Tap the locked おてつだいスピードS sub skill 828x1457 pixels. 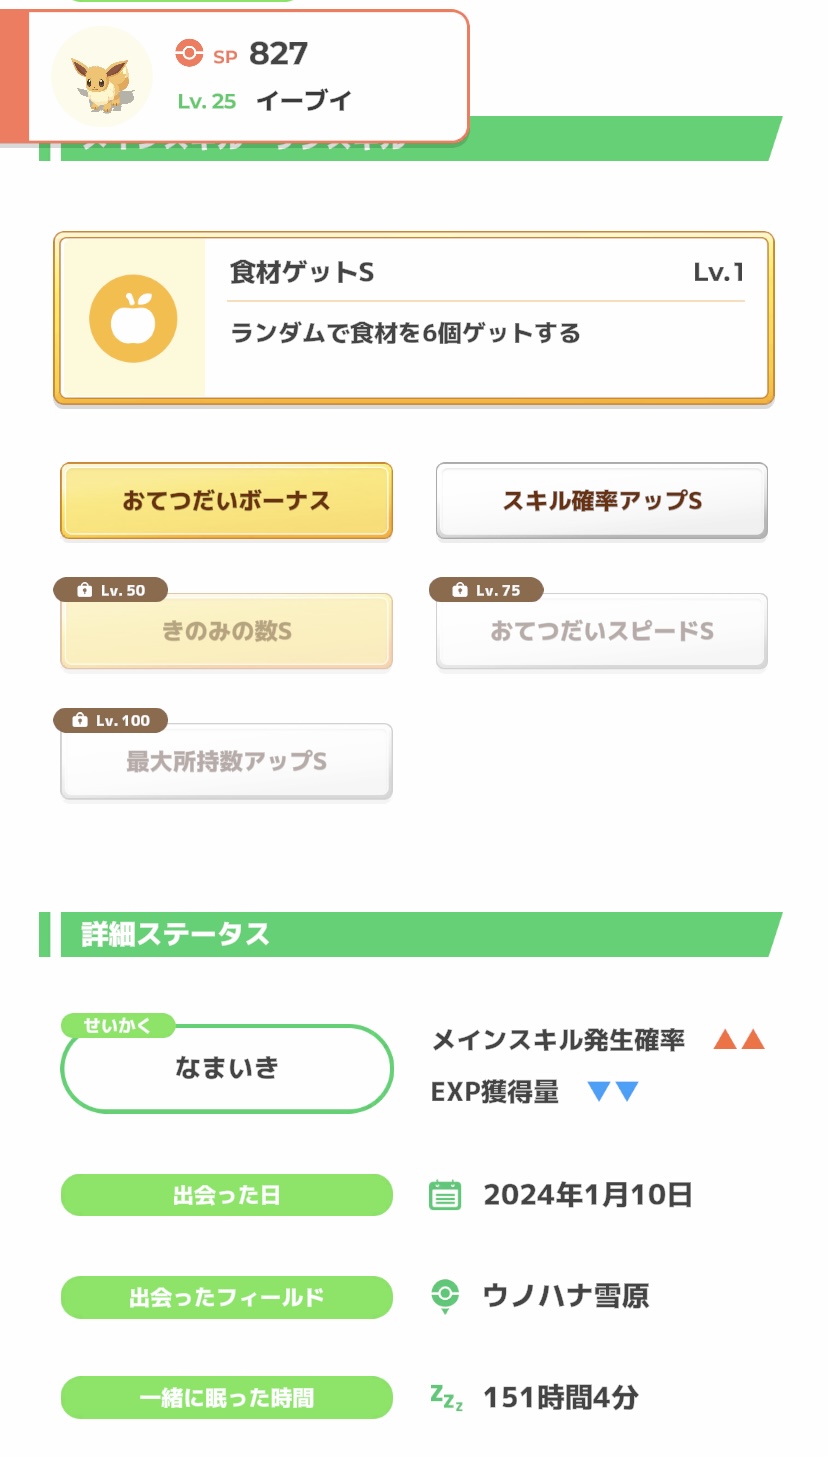click(x=601, y=632)
